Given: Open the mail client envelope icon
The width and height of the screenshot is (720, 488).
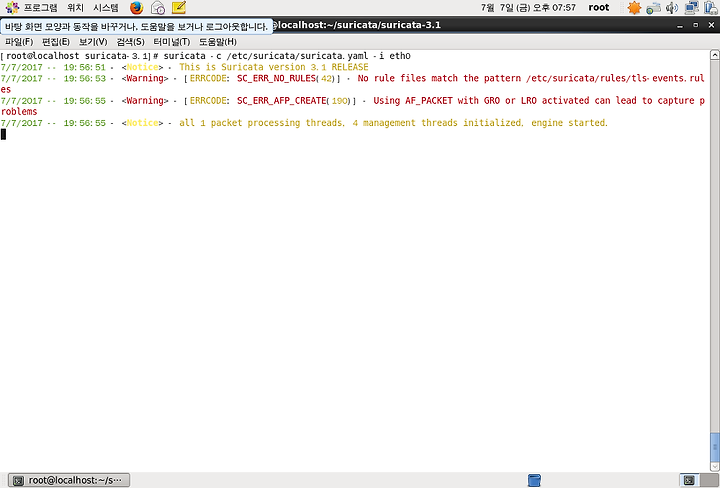Looking at the screenshot, I should [158, 8].
